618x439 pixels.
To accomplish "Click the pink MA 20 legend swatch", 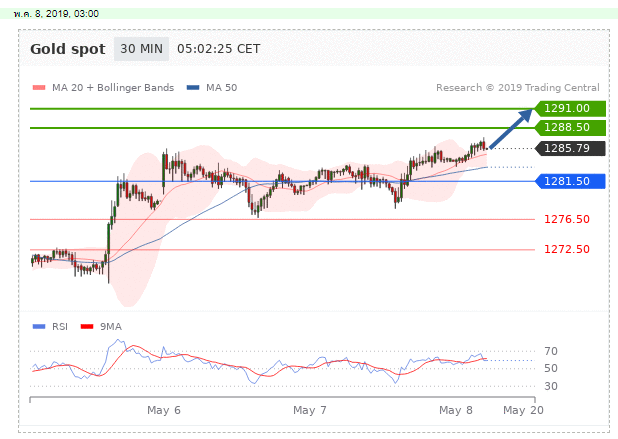I will pos(39,87).
